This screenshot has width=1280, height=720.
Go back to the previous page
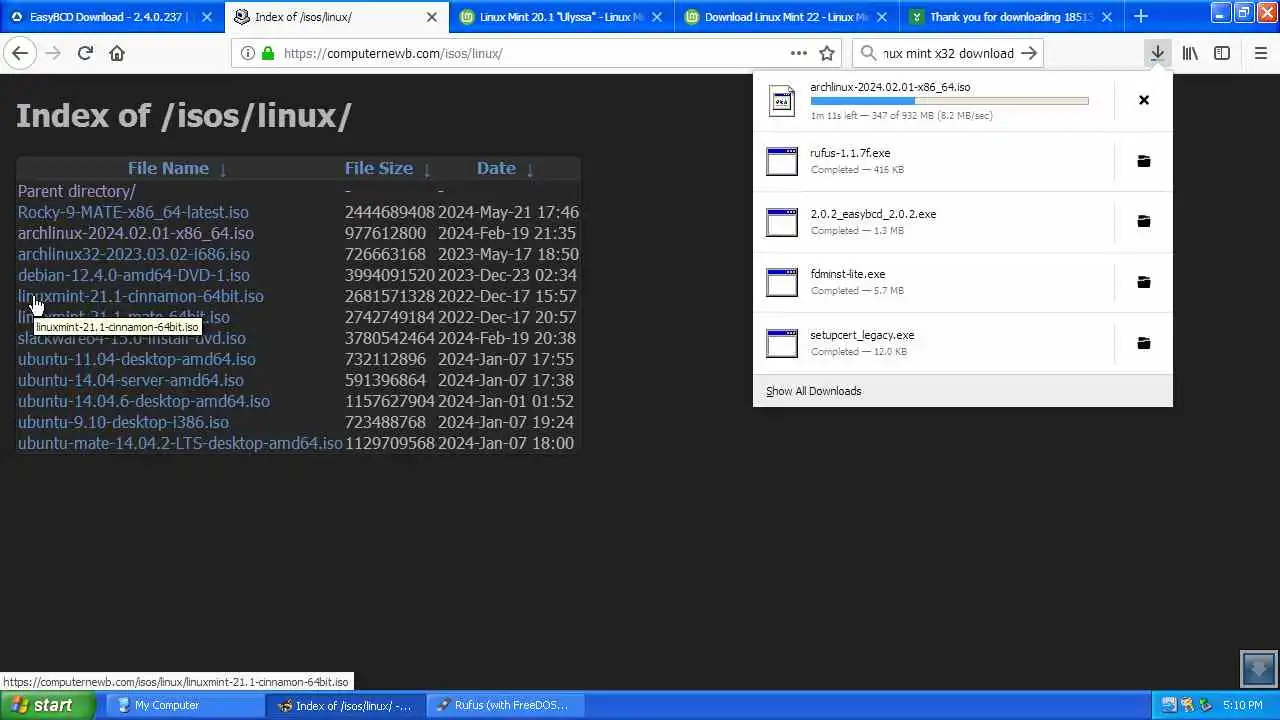tap(20, 53)
